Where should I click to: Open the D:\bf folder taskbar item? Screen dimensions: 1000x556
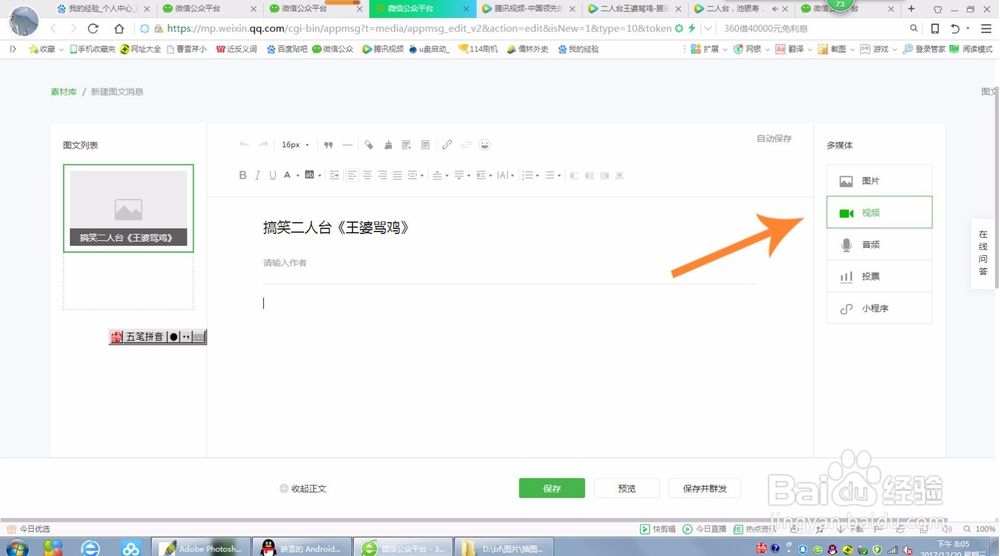(x=504, y=548)
